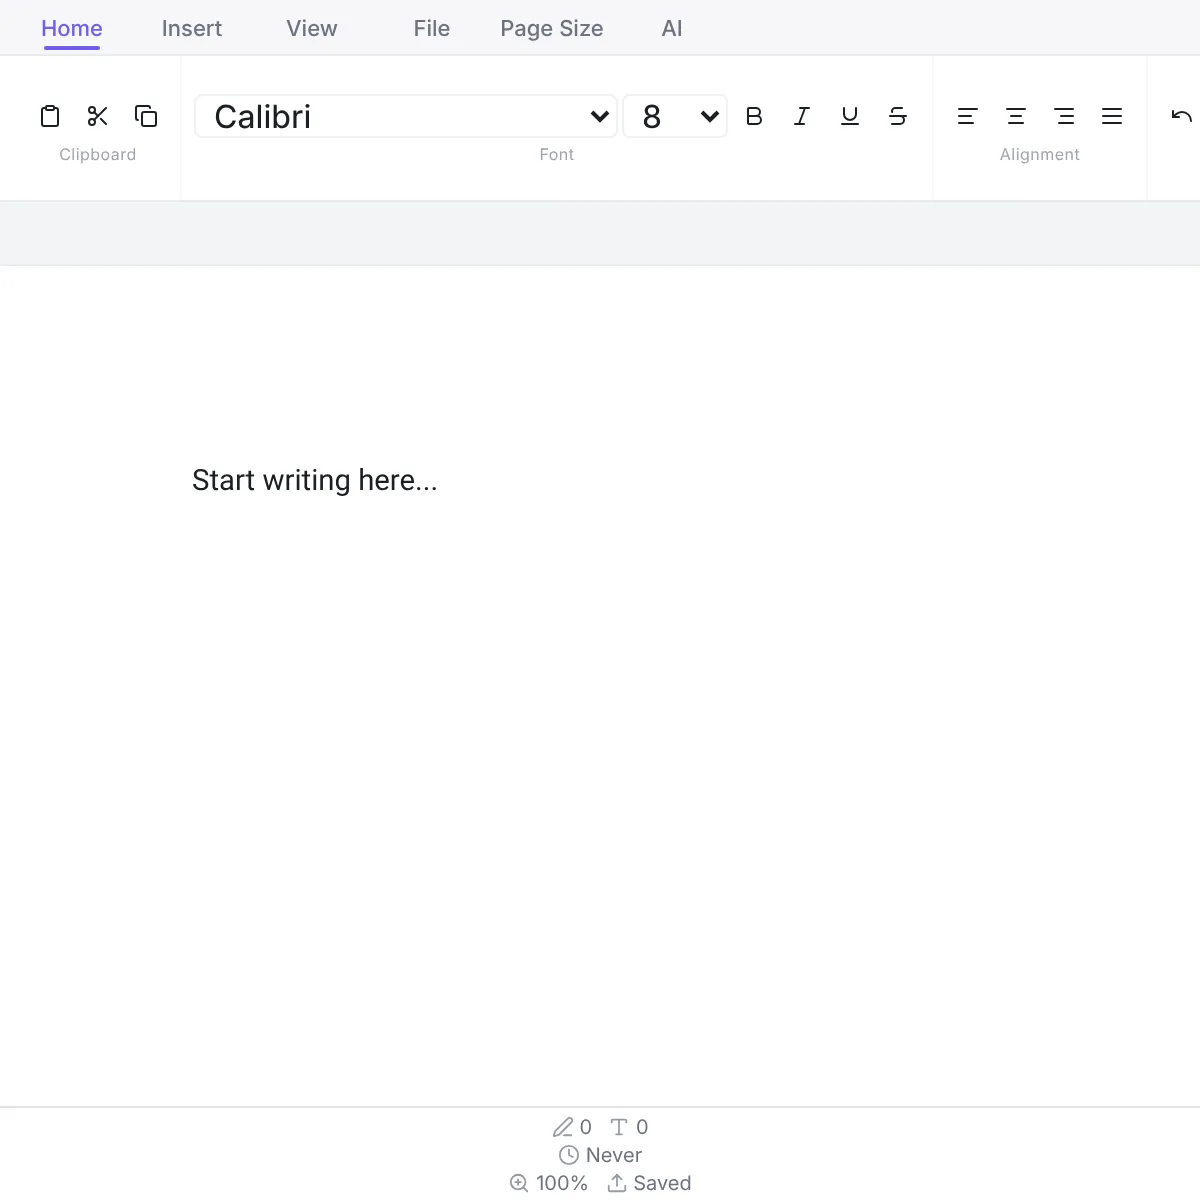Image resolution: width=1200 pixels, height=1200 pixels.
Task: Click the text character count icon
Action: (x=619, y=1127)
